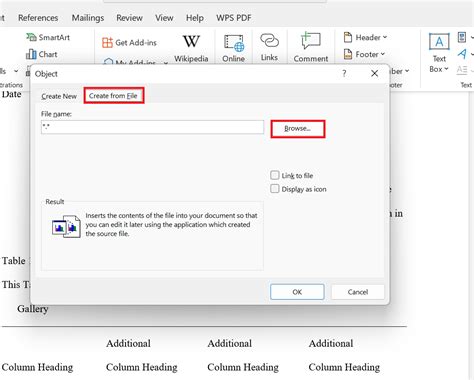The image size is (474, 380).
Task: Close the Object dialog
Action: click(x=375, y=73)
